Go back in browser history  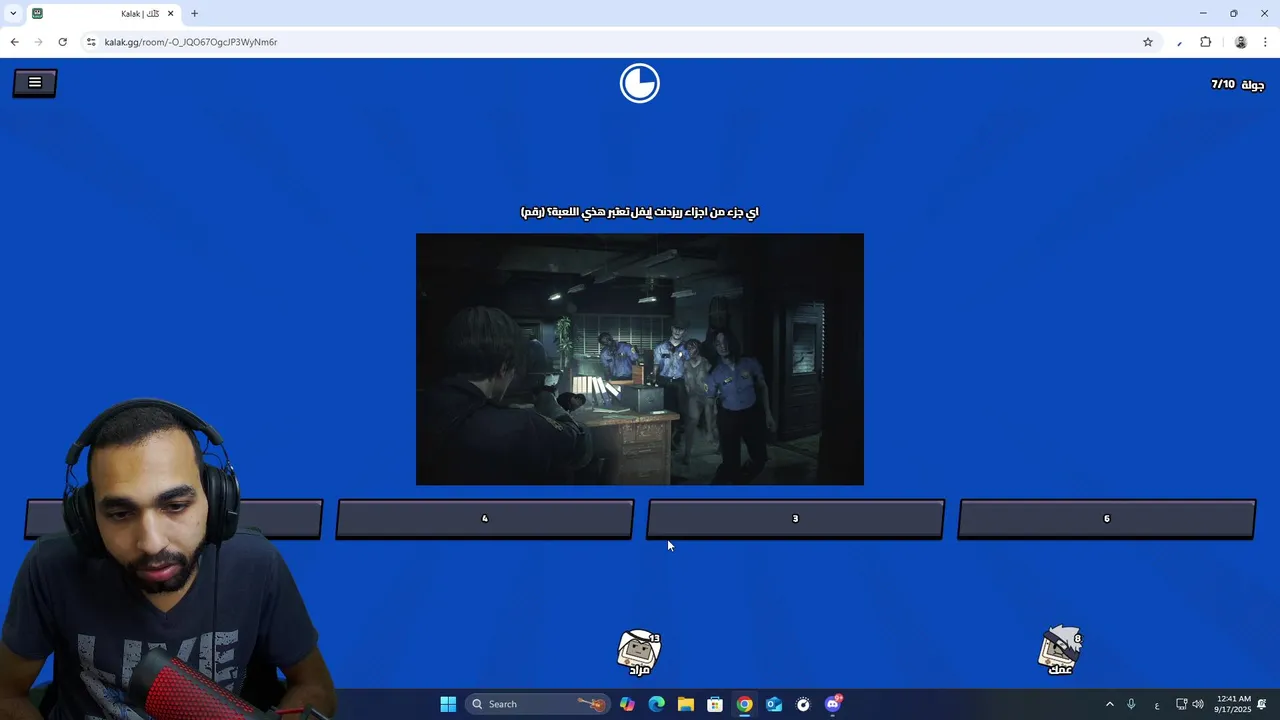coord(14,42)
